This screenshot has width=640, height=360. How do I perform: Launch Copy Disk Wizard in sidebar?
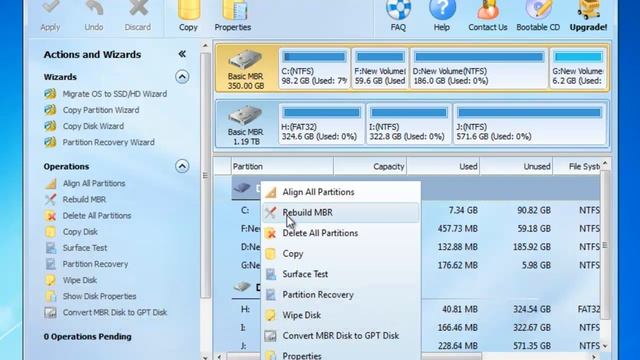click(84, 126)
